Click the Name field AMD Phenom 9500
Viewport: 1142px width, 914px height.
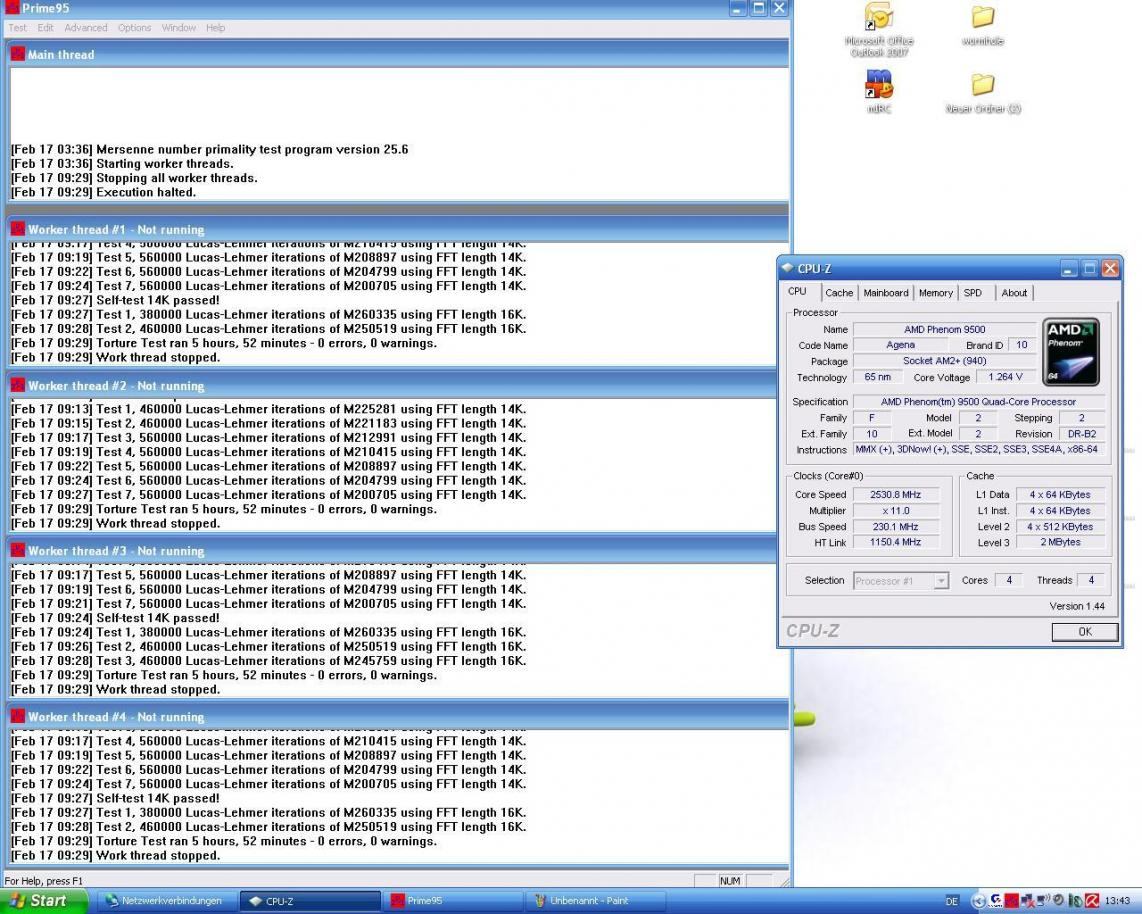944,329
